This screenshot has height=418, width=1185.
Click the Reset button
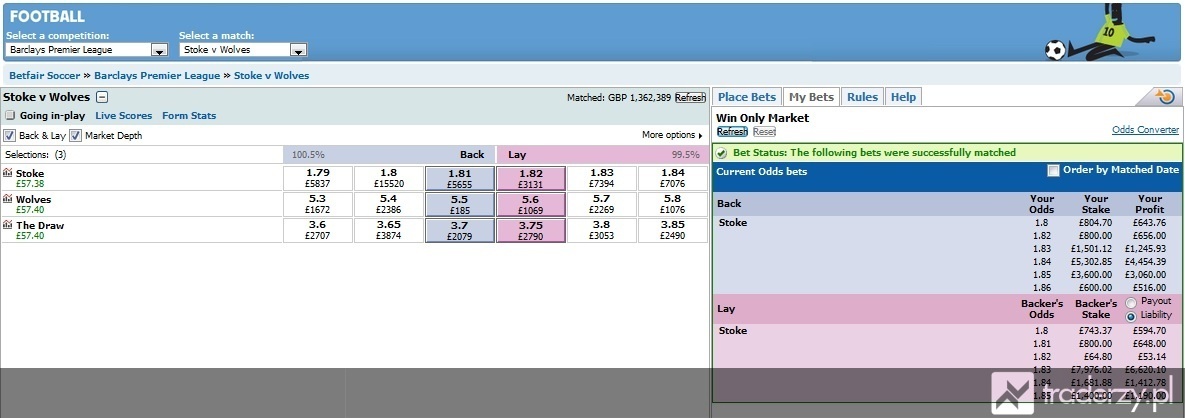764,132
